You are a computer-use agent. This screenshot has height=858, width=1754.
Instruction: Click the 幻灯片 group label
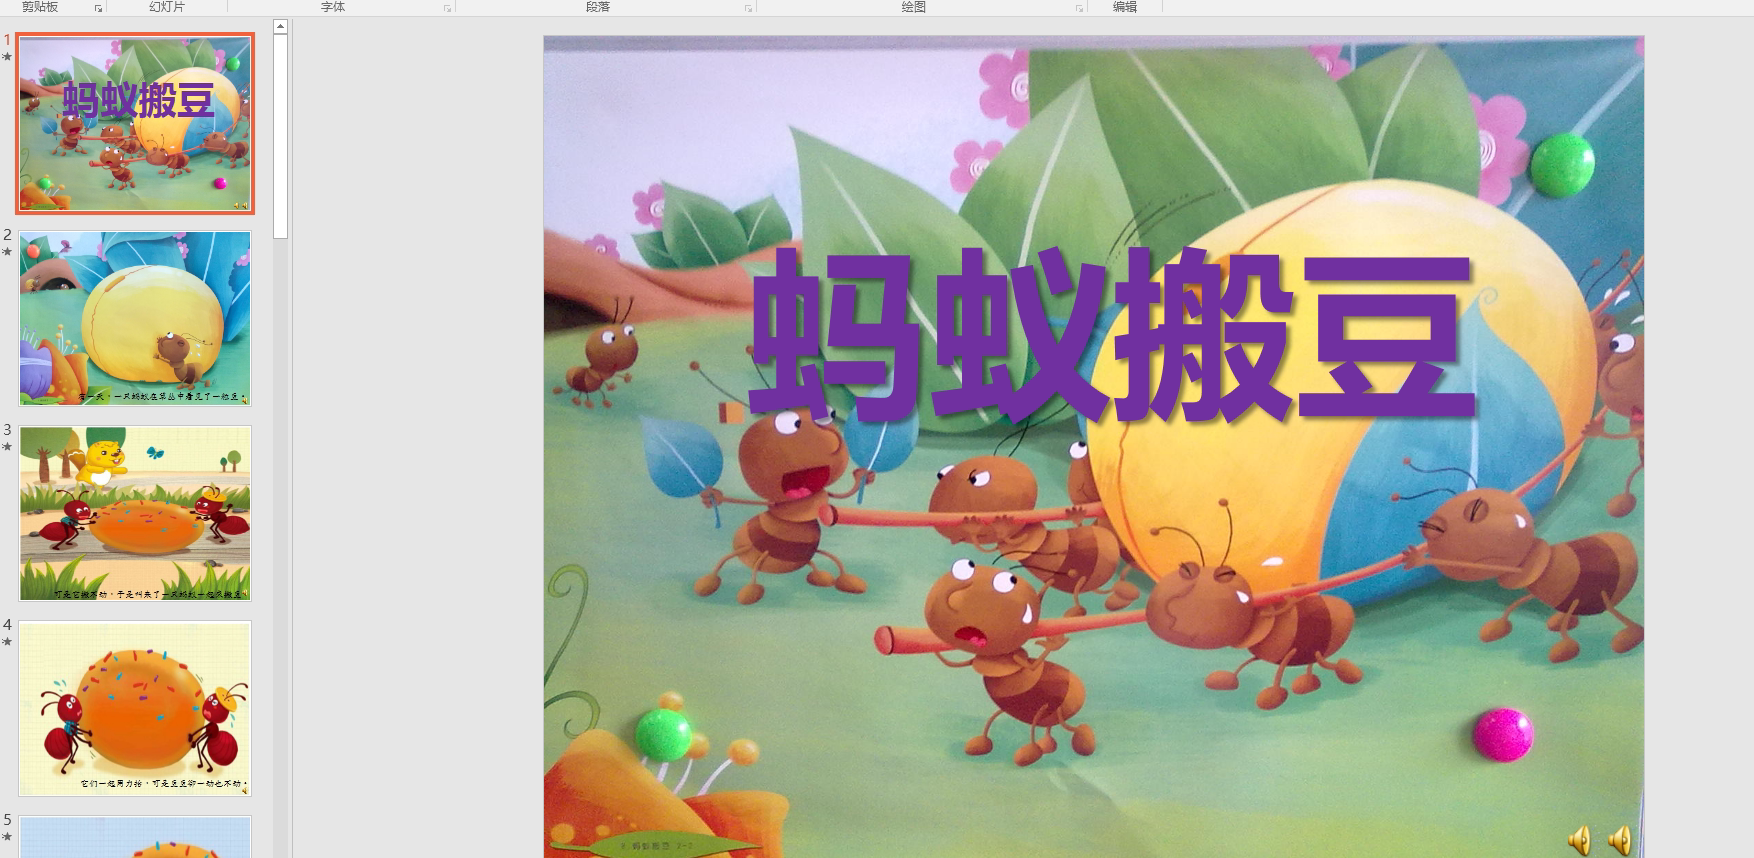click(167, 7)
